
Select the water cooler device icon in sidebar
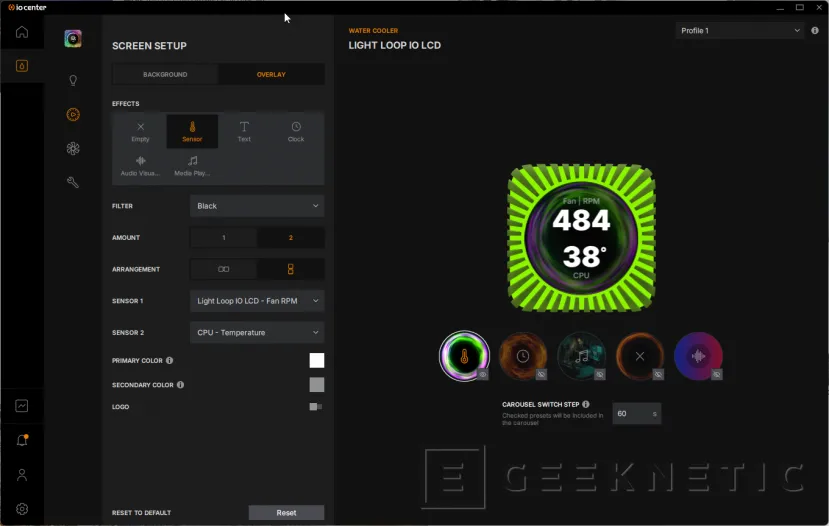[22, 66]
